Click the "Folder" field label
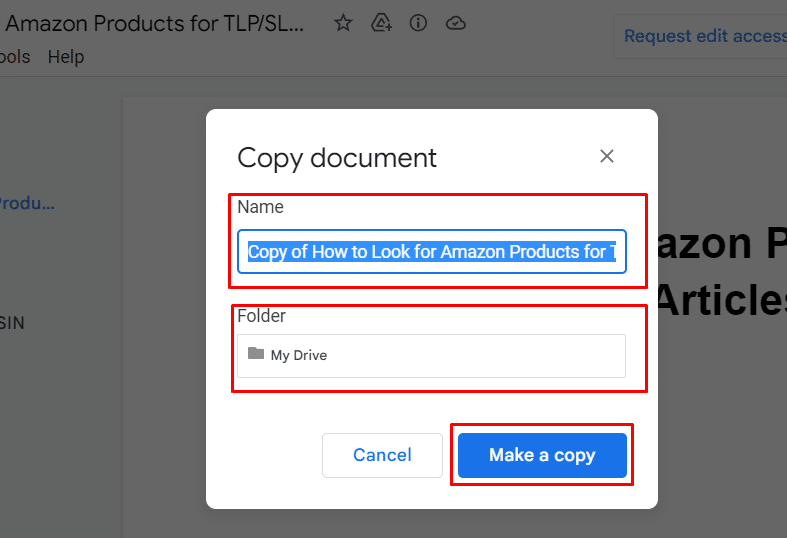 tap(261, 316)
